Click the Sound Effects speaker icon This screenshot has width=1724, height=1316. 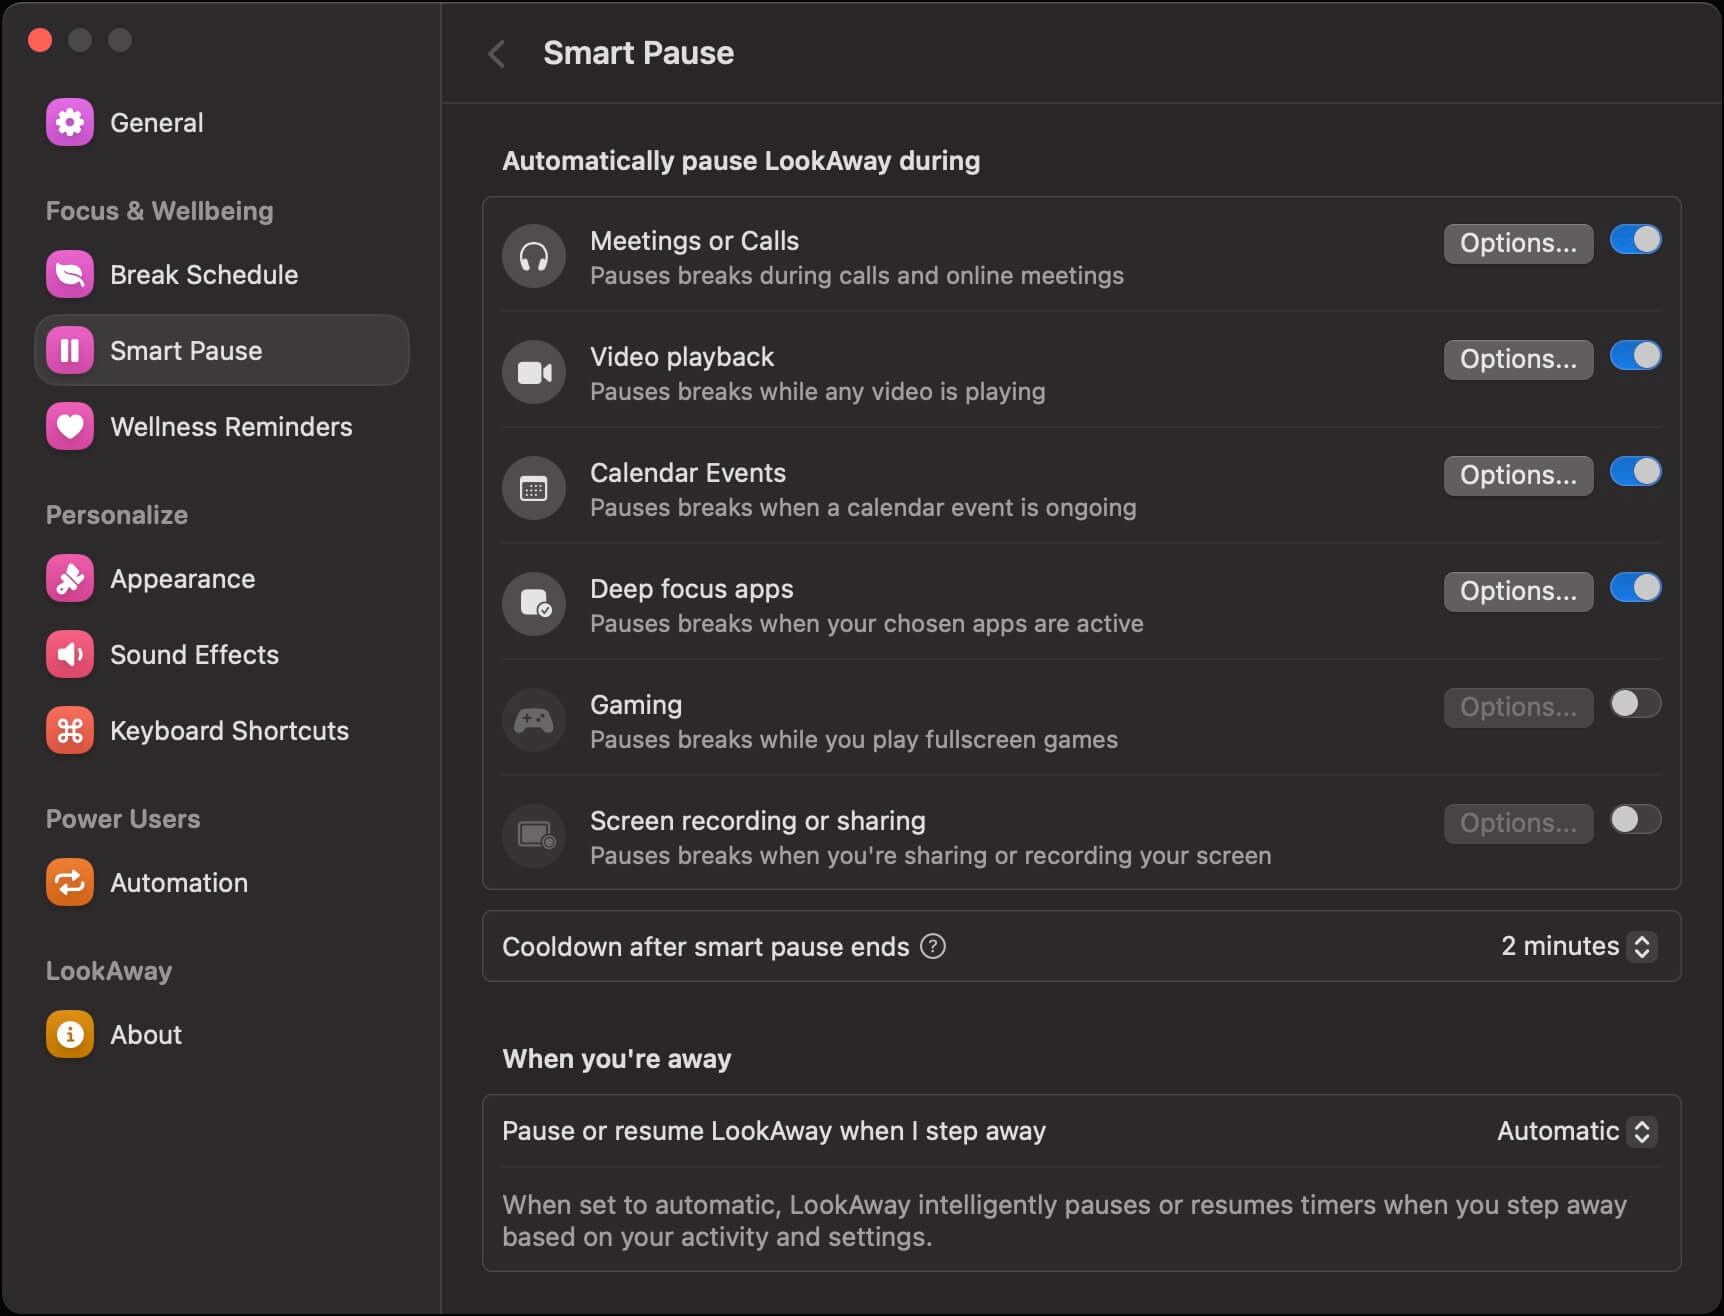(69, 655)
